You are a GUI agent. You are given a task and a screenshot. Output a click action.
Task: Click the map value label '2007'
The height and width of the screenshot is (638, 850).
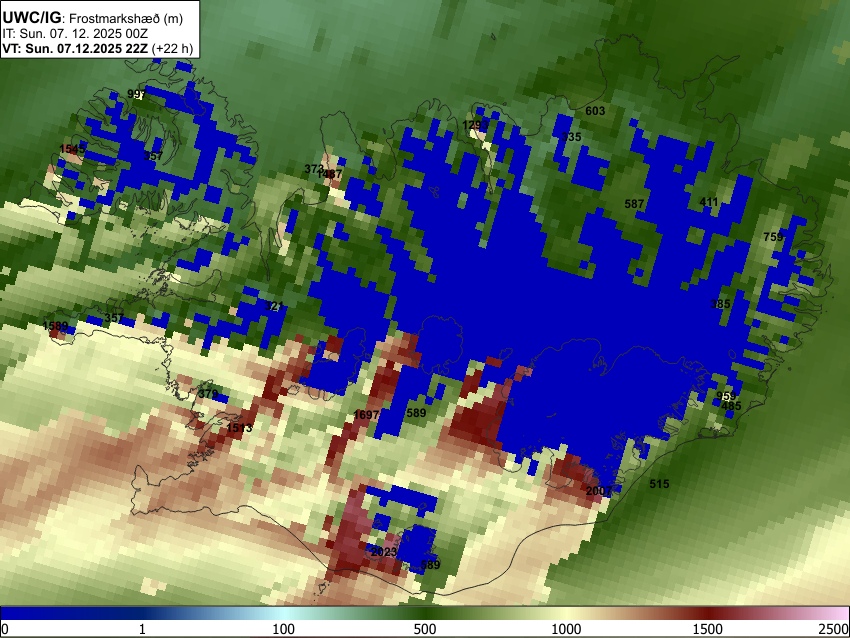(599, 491)
